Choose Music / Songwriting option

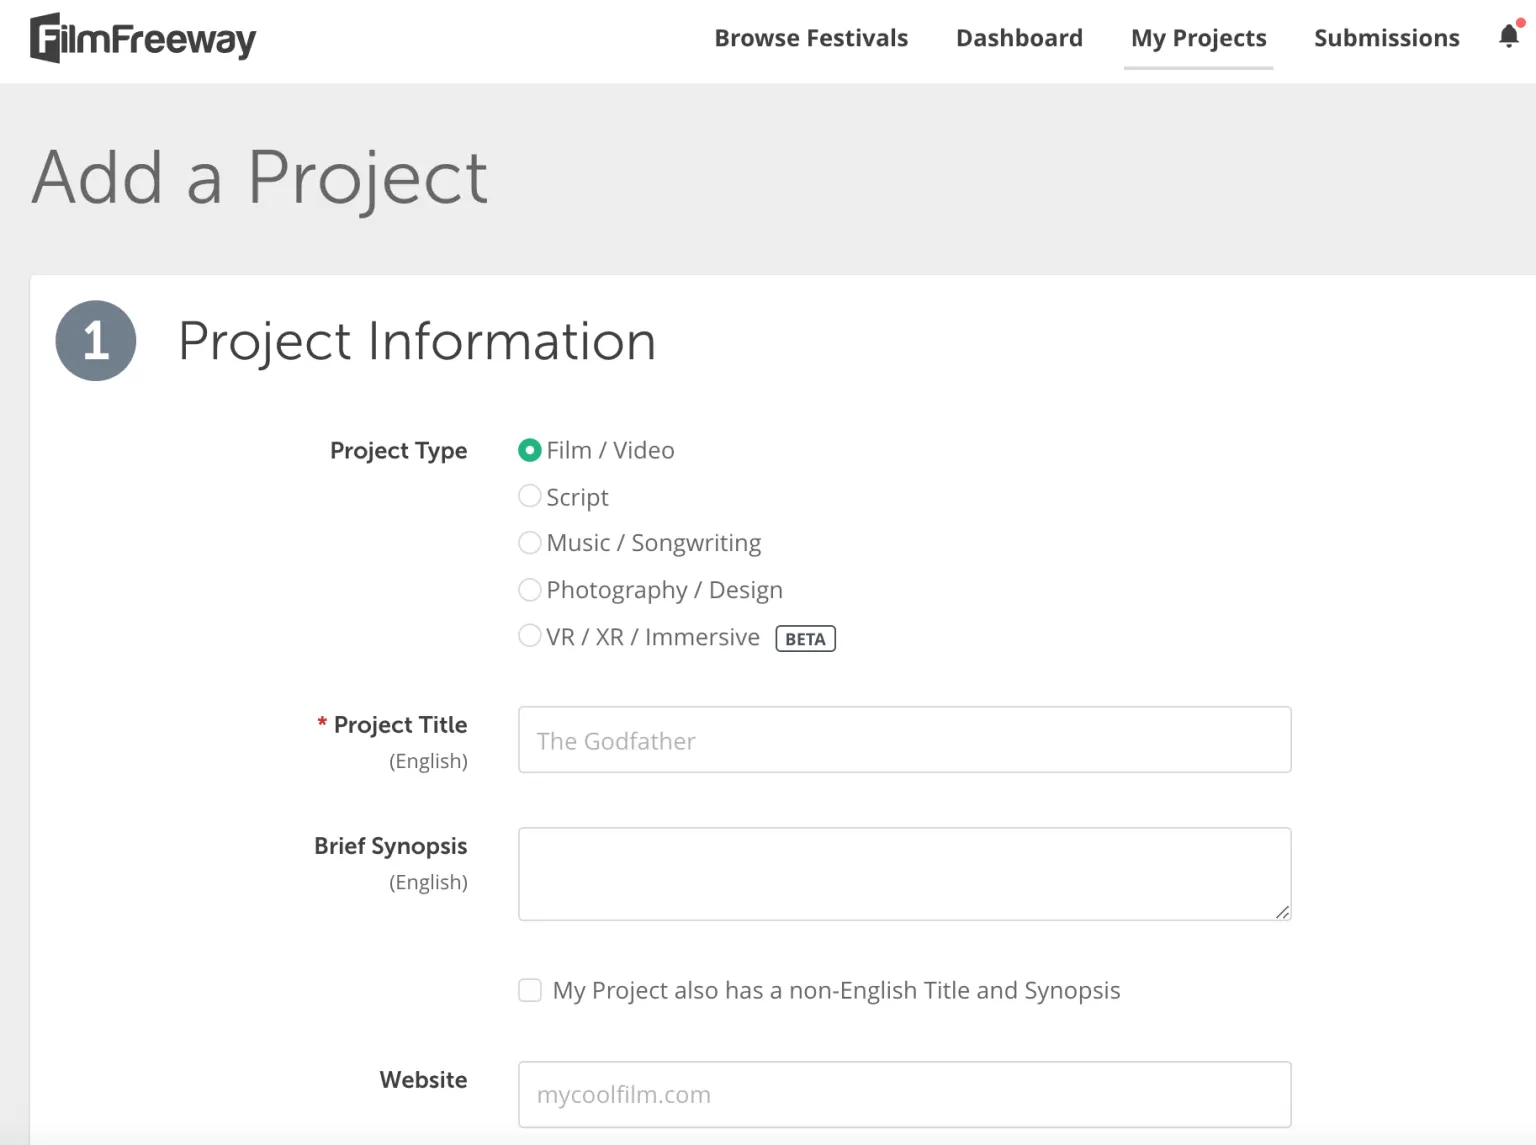(x=530, y=542)
